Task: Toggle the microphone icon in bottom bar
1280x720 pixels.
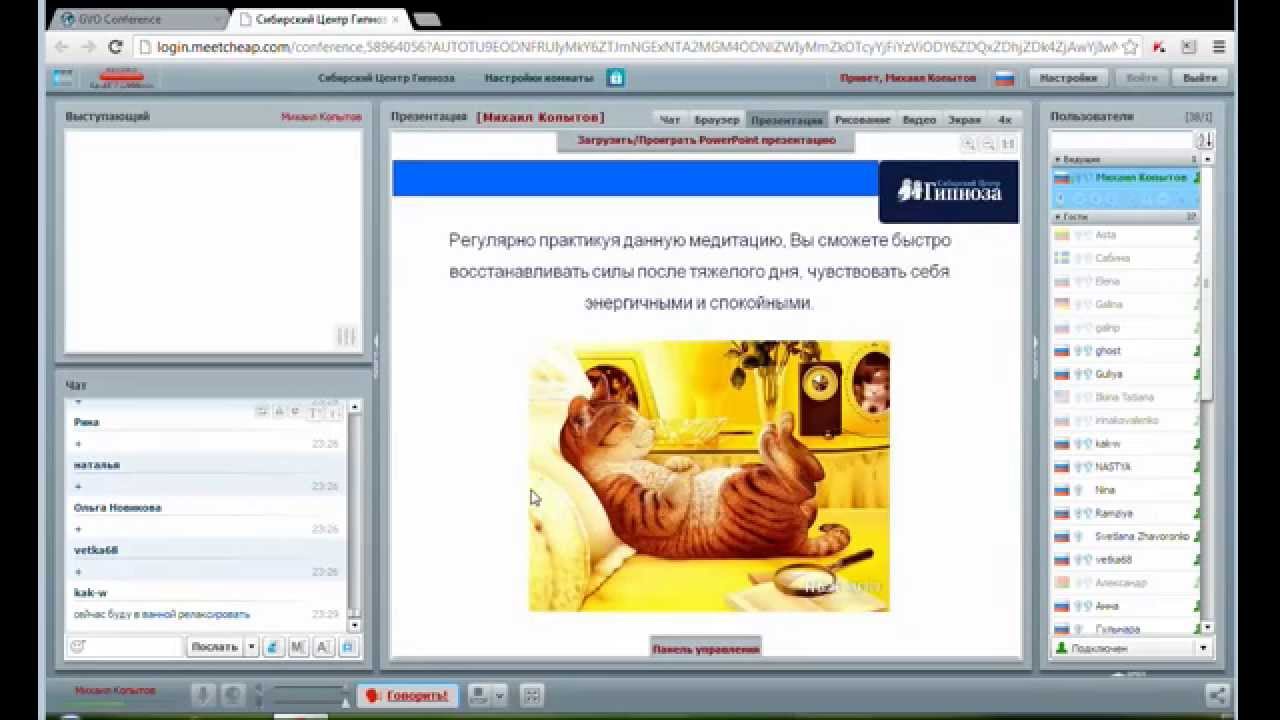Action: tap(203, 695)
